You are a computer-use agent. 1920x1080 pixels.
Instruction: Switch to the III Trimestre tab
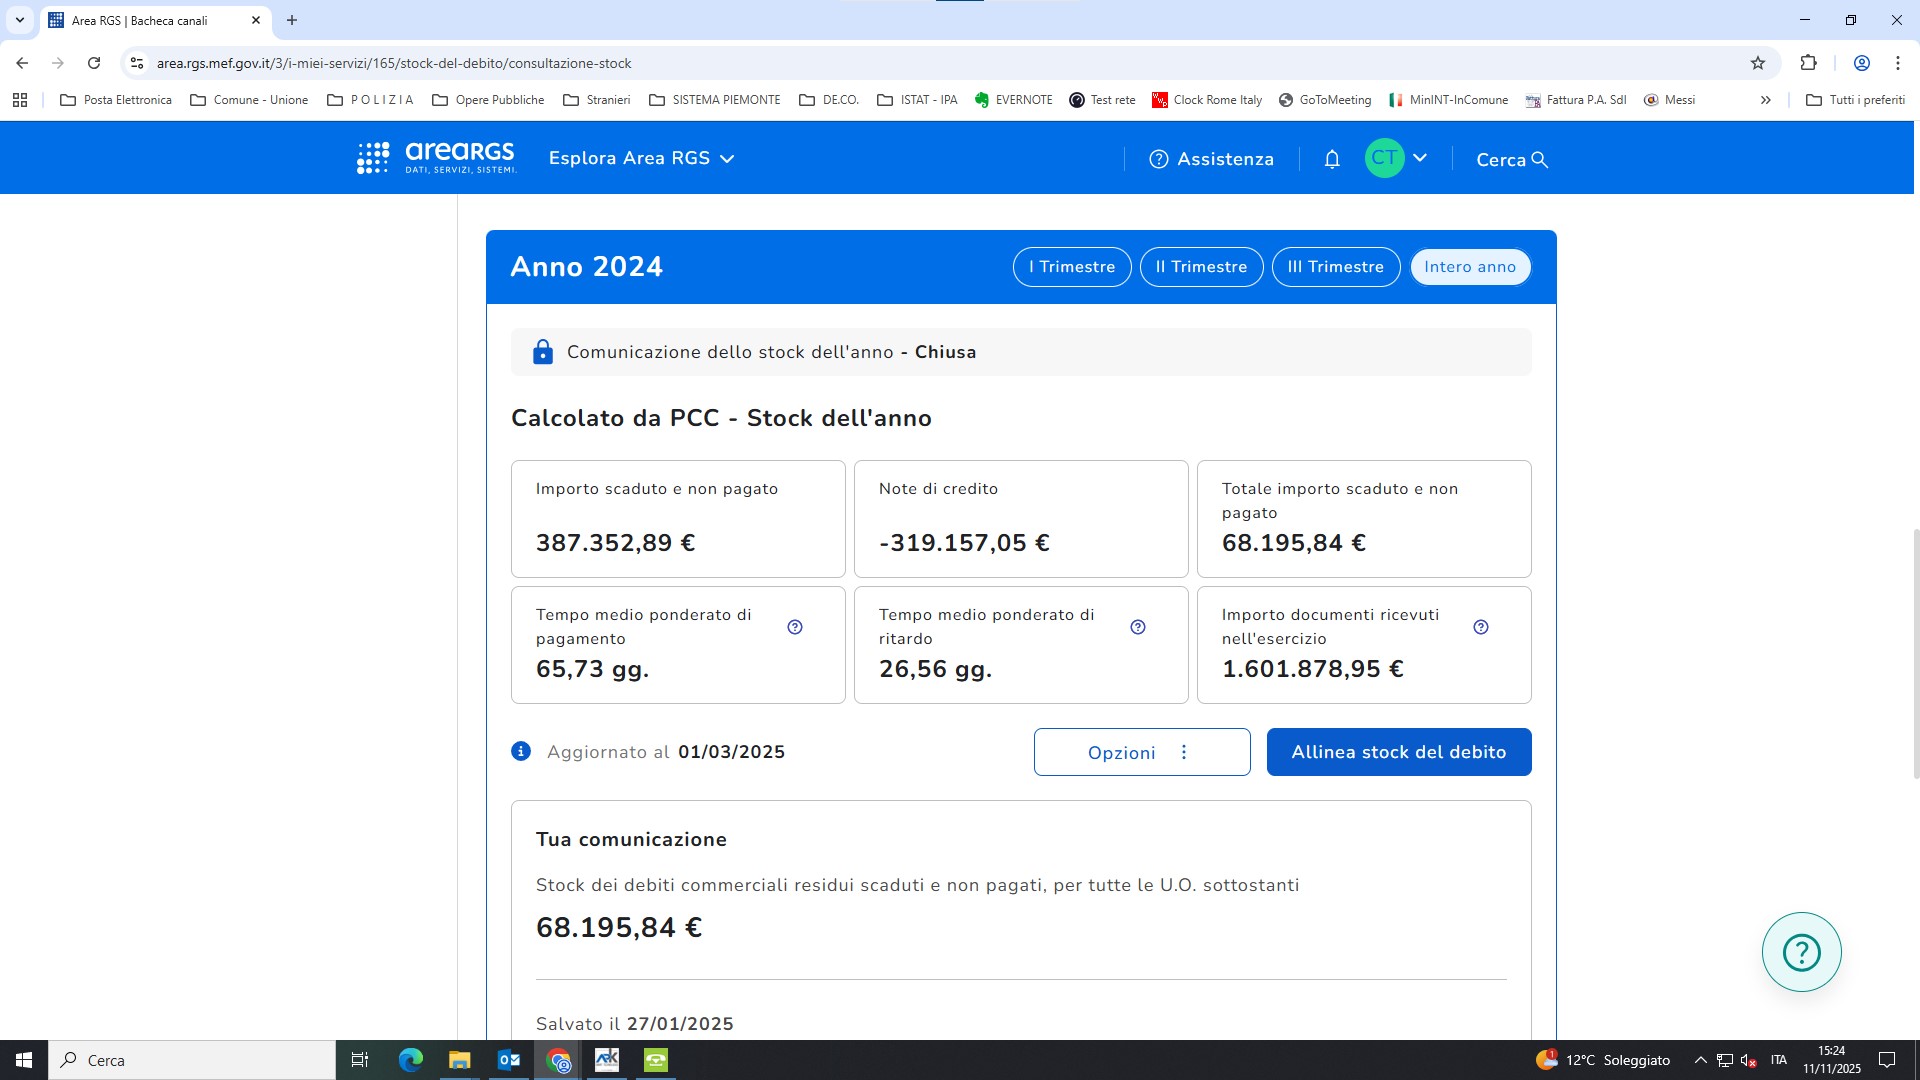pyautogui.click(x=1335, y=267)
